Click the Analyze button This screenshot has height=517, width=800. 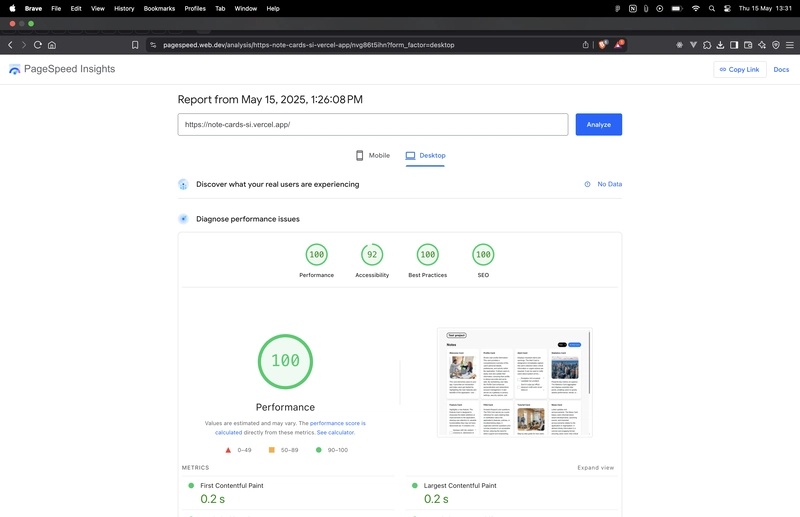598,125
